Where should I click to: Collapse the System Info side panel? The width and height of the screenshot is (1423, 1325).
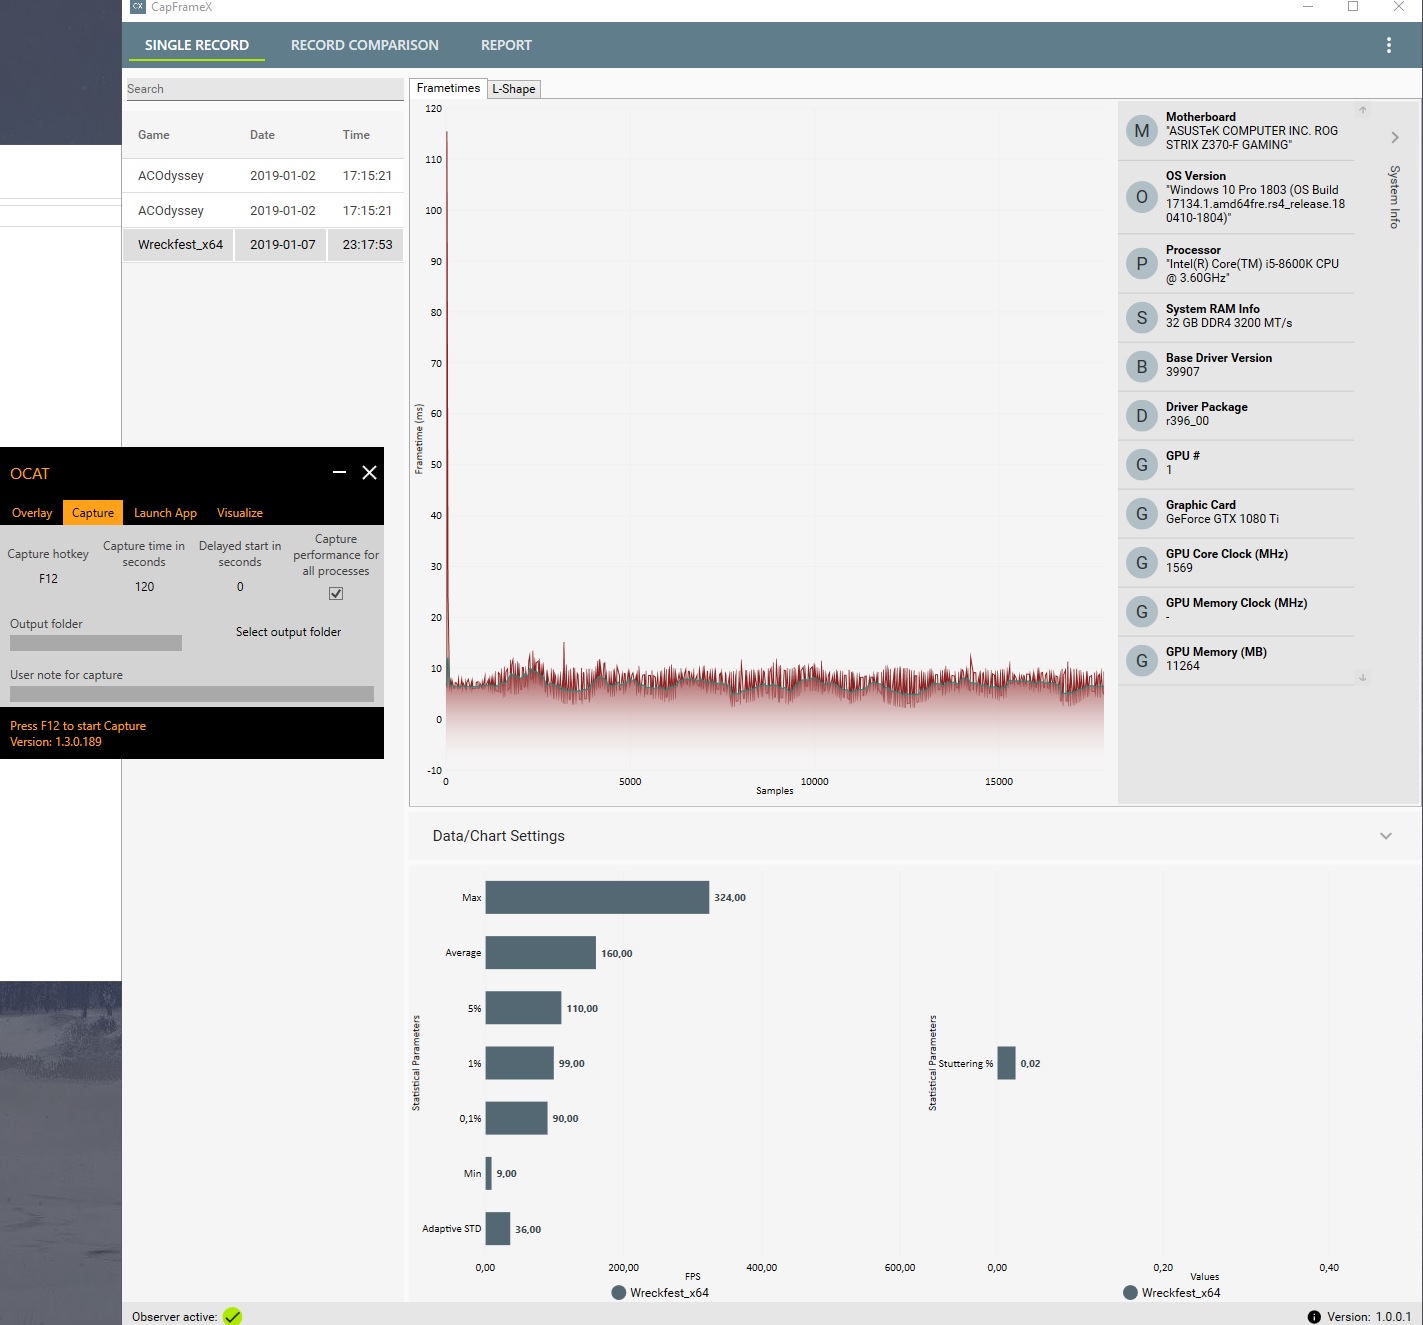[1395, 137]
